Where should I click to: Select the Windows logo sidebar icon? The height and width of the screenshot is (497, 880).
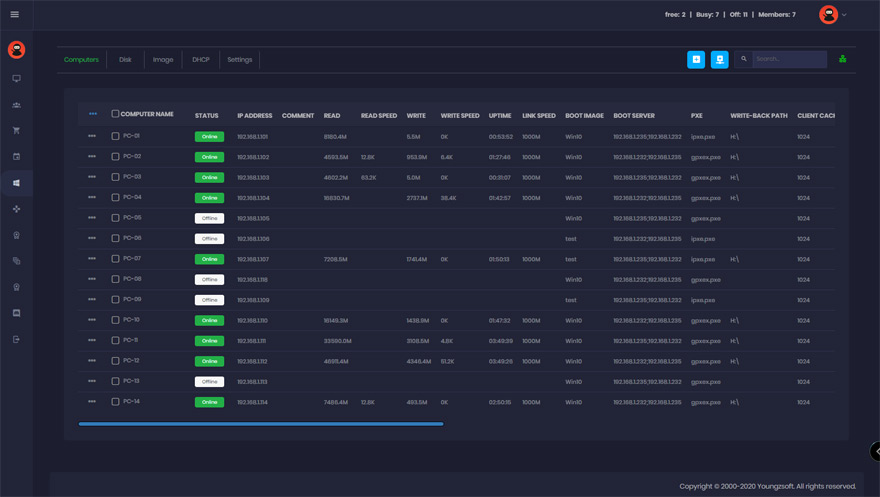pos(16,183)
